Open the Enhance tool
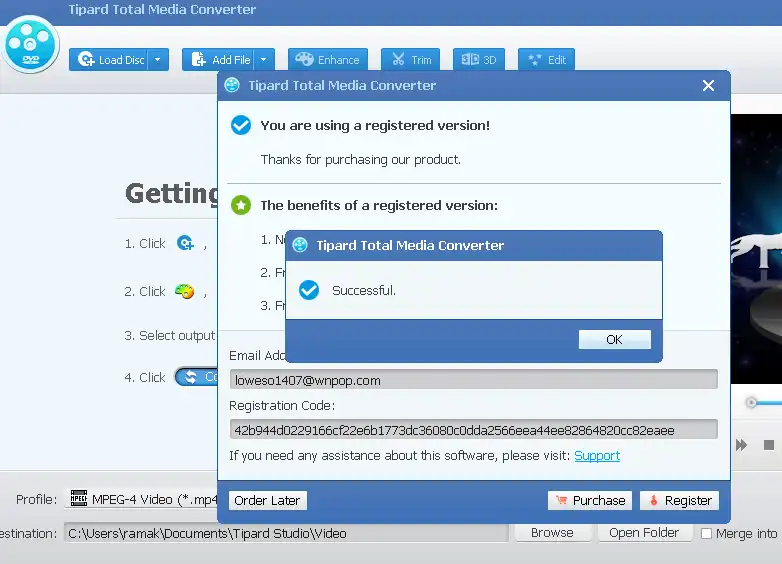The width and height of the screenshot is (782, 564). [327, 60]
